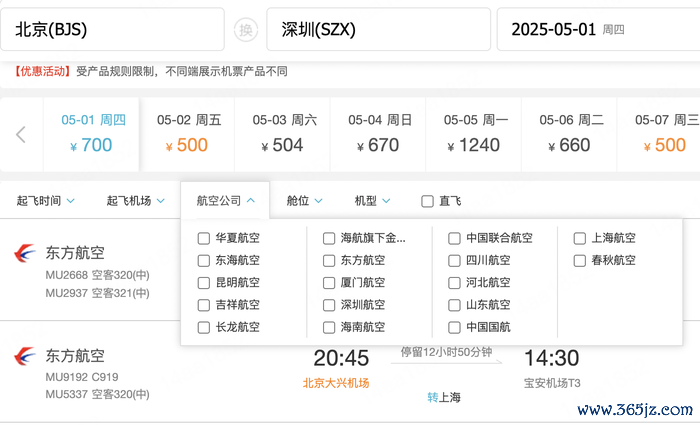Tick the 昆明航空 checkbox

[204, 283]
